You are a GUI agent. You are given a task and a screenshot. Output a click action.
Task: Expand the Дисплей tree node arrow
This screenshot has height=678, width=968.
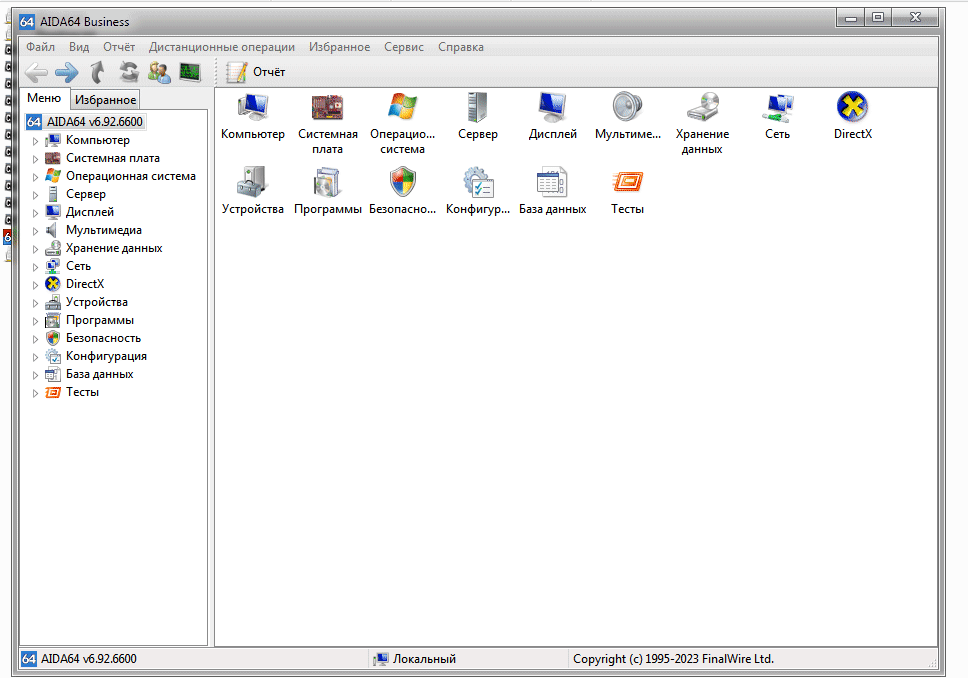35,212
